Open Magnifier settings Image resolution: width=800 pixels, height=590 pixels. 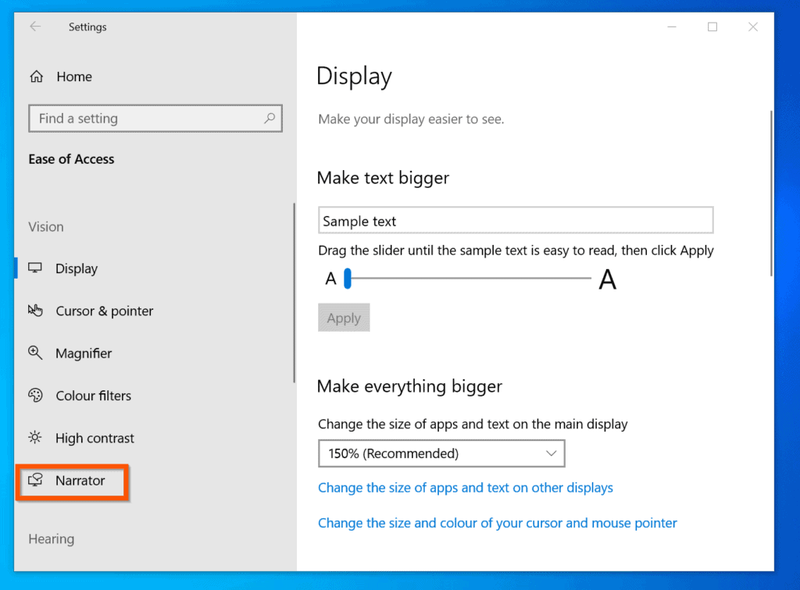[x=84, y=353]
